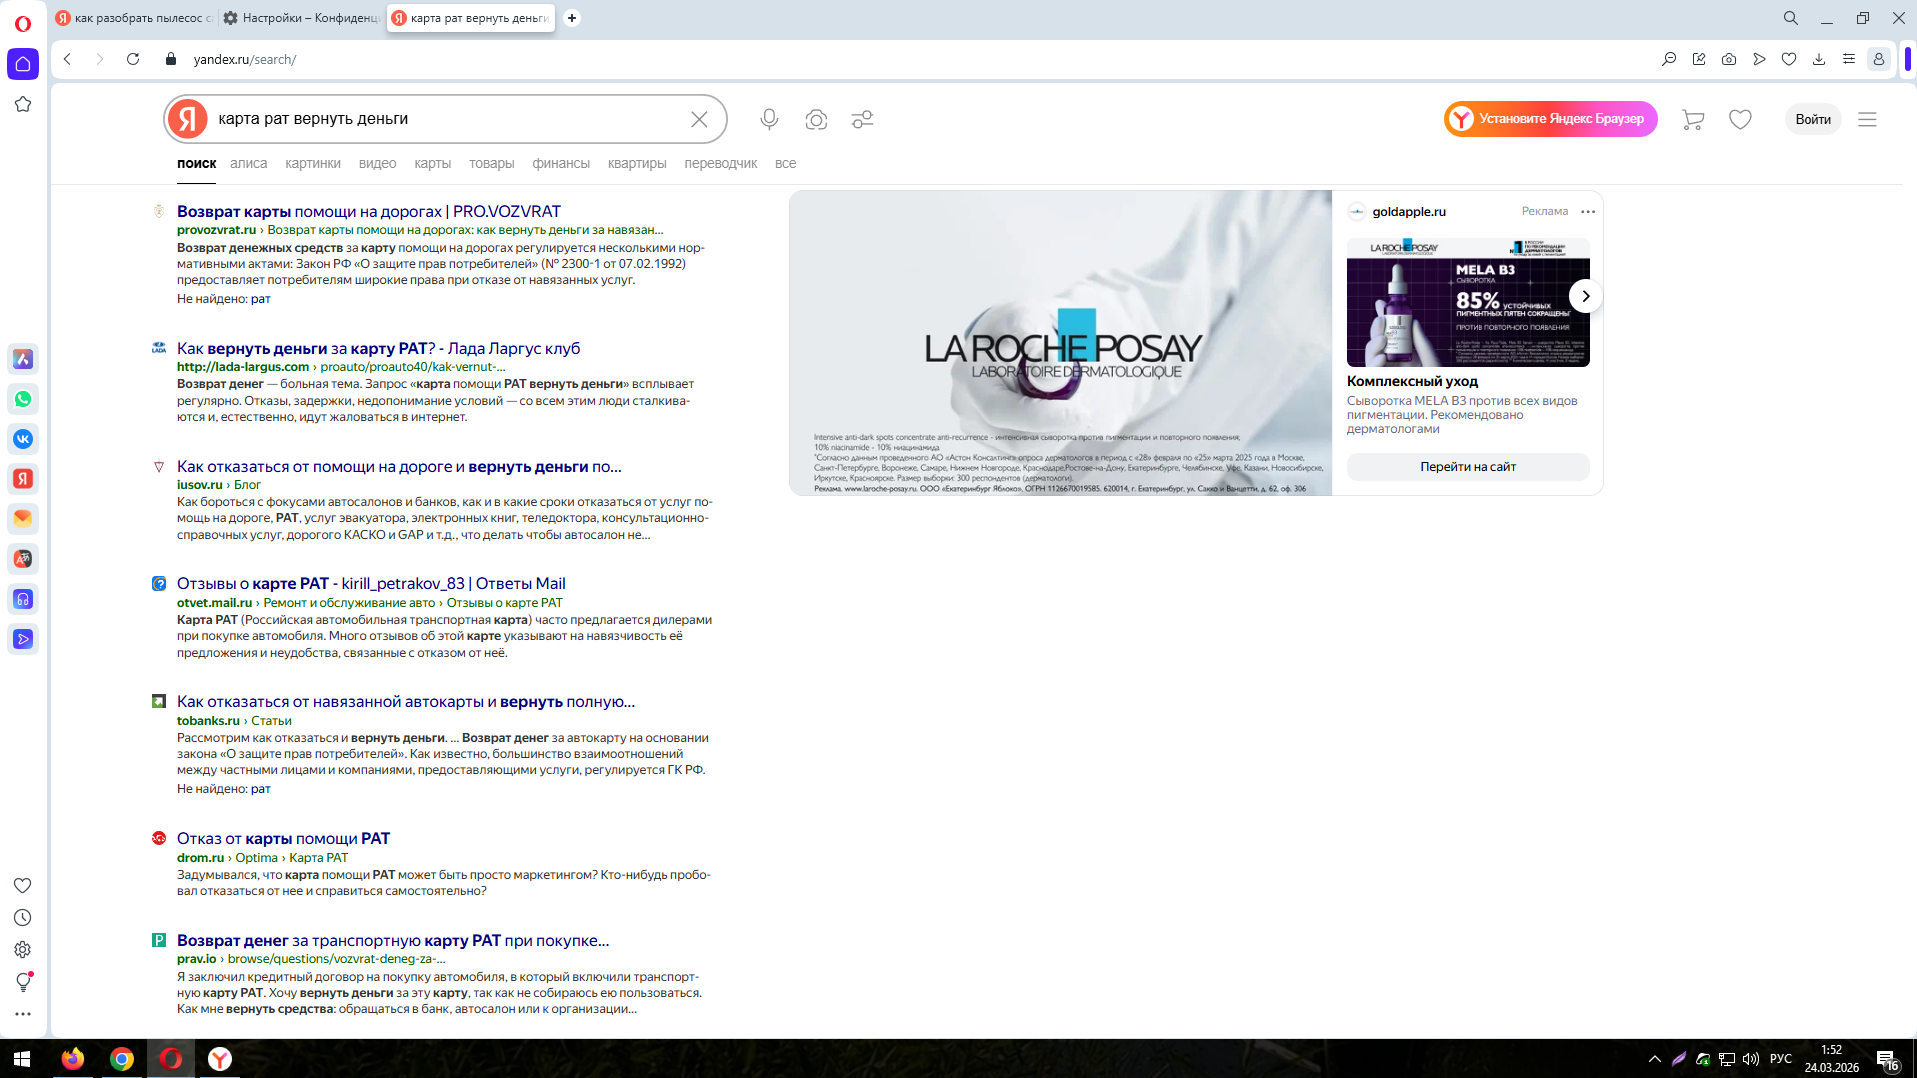Open Opera easy setup menu
The height and width of the screenshot is (1078, 1917).
[1849, 59]
